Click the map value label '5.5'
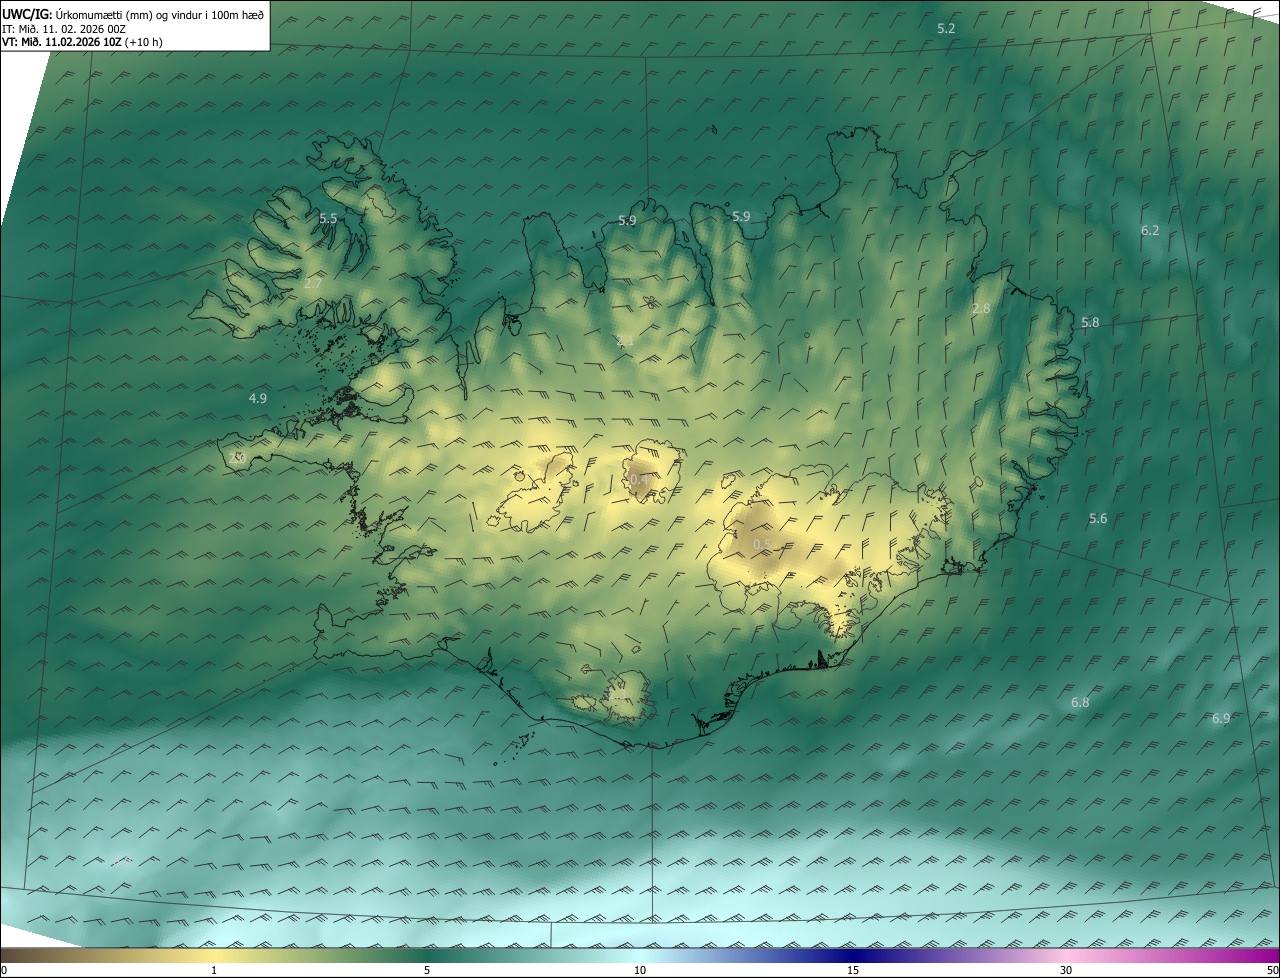Viewport: 1280px width, 978px height. coord(328,218)
